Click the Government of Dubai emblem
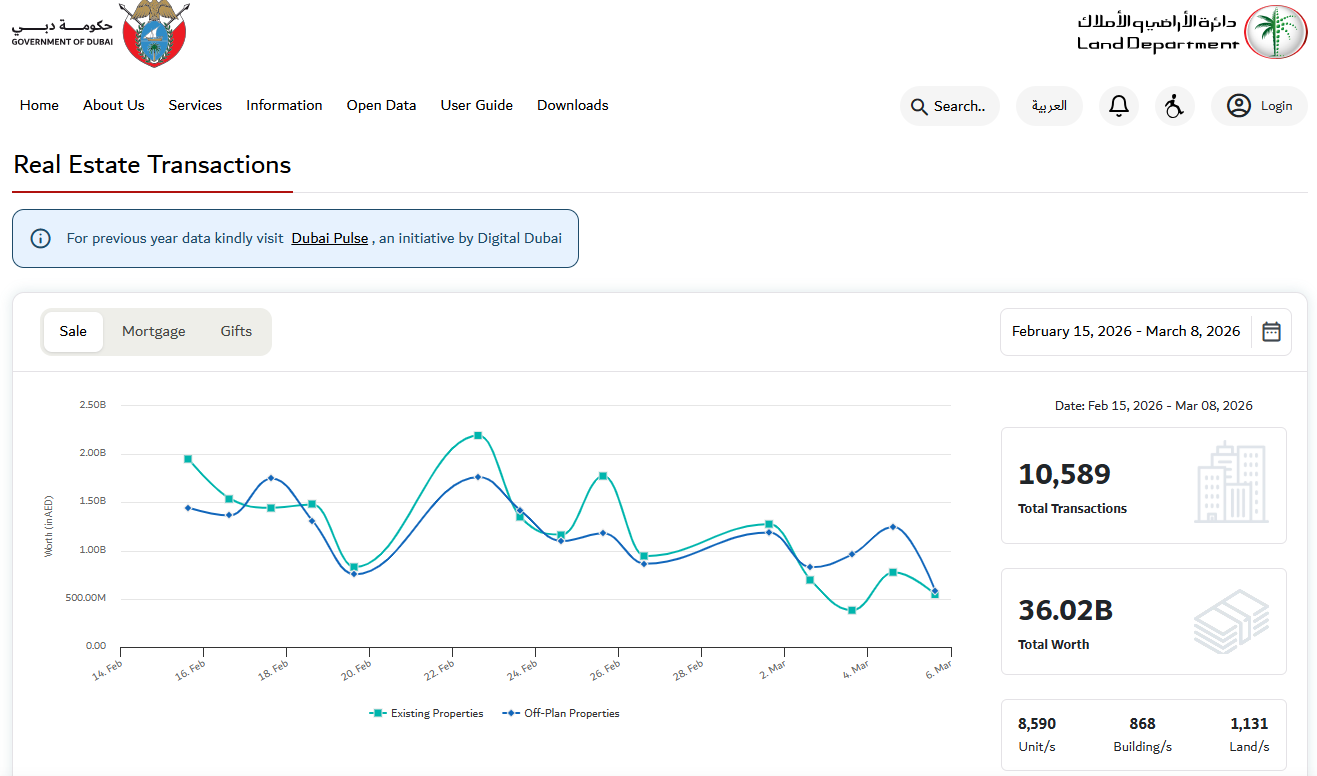 tap(153, 34)
